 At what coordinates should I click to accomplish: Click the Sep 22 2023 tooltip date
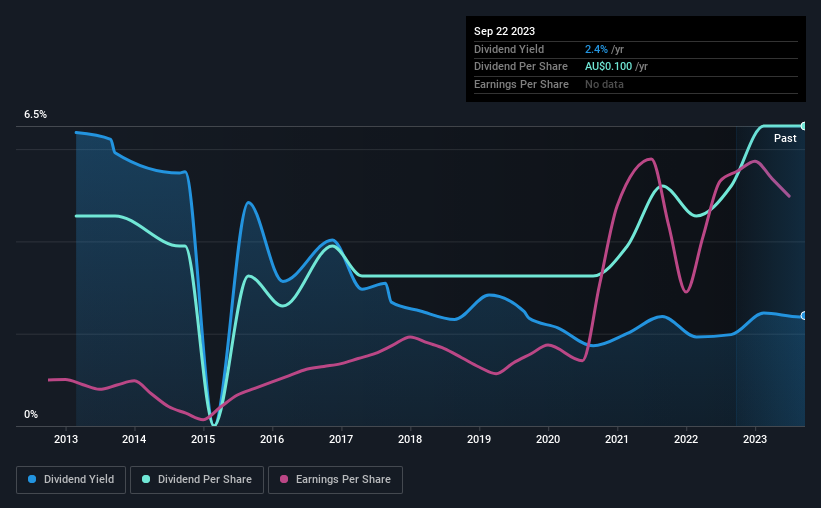click(504, 31)
